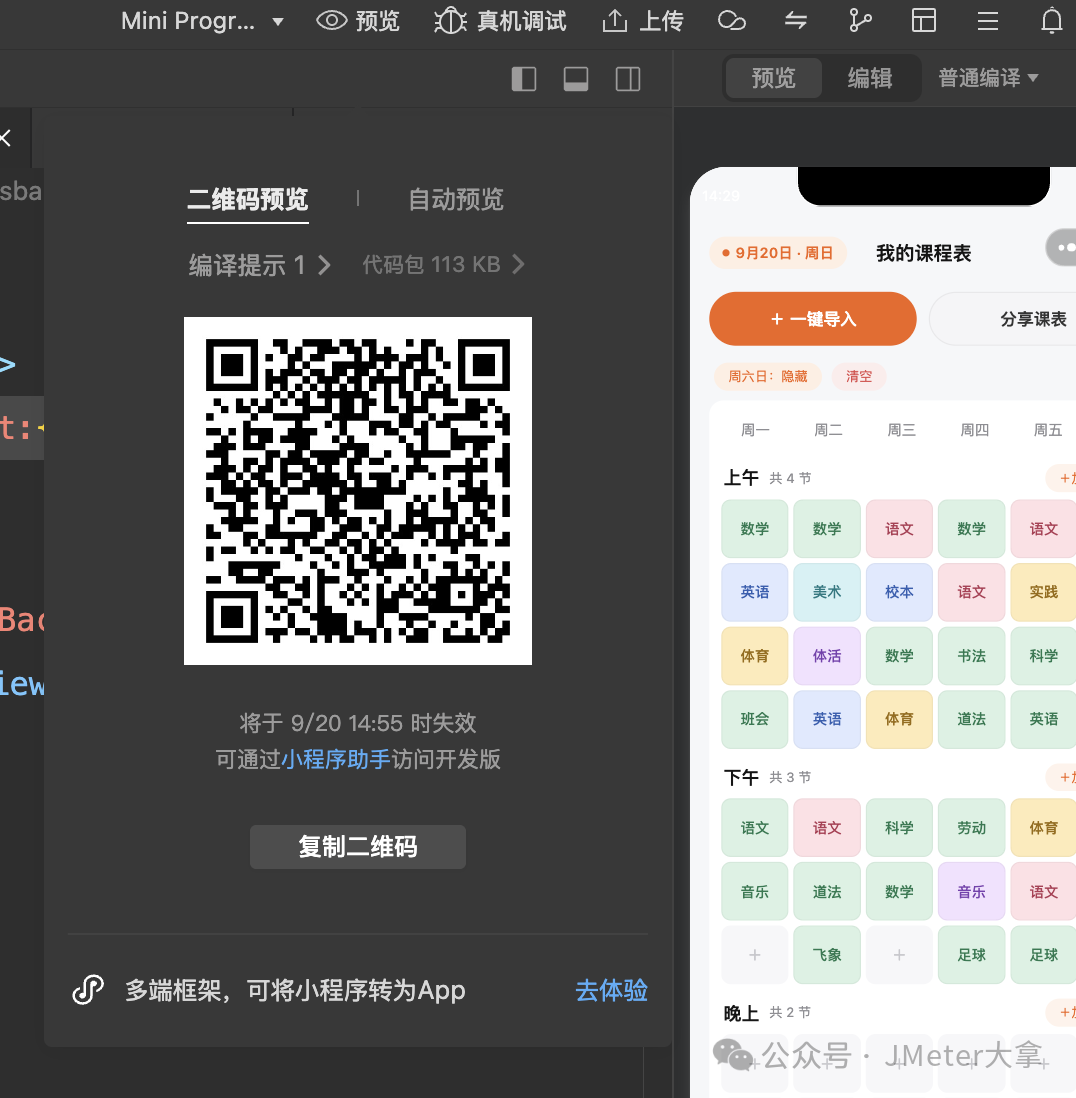
Task: Tap the Thursday purple 音乐 cell
Action: point(972,892)
